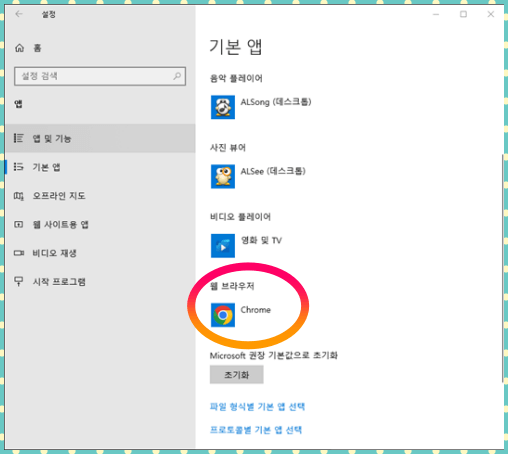Click the 웹 브라우저 label
The image size is (508, 454).
pos(232,286)
